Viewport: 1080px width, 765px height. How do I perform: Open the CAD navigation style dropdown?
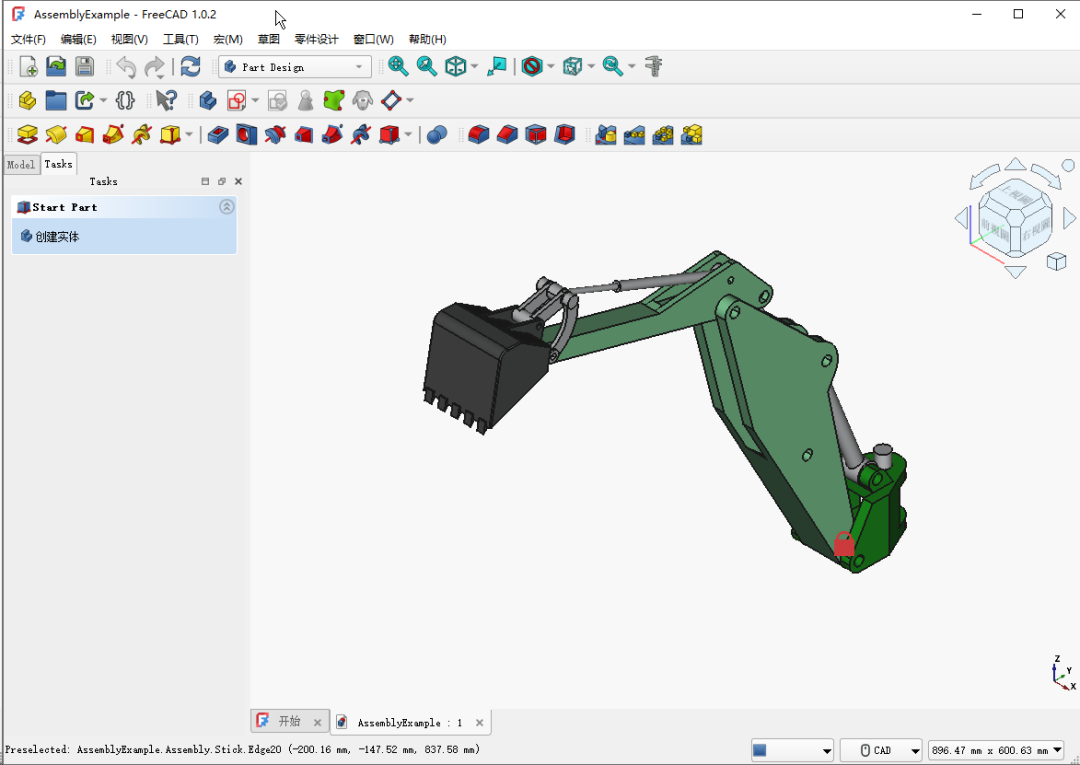coord(880,750)
